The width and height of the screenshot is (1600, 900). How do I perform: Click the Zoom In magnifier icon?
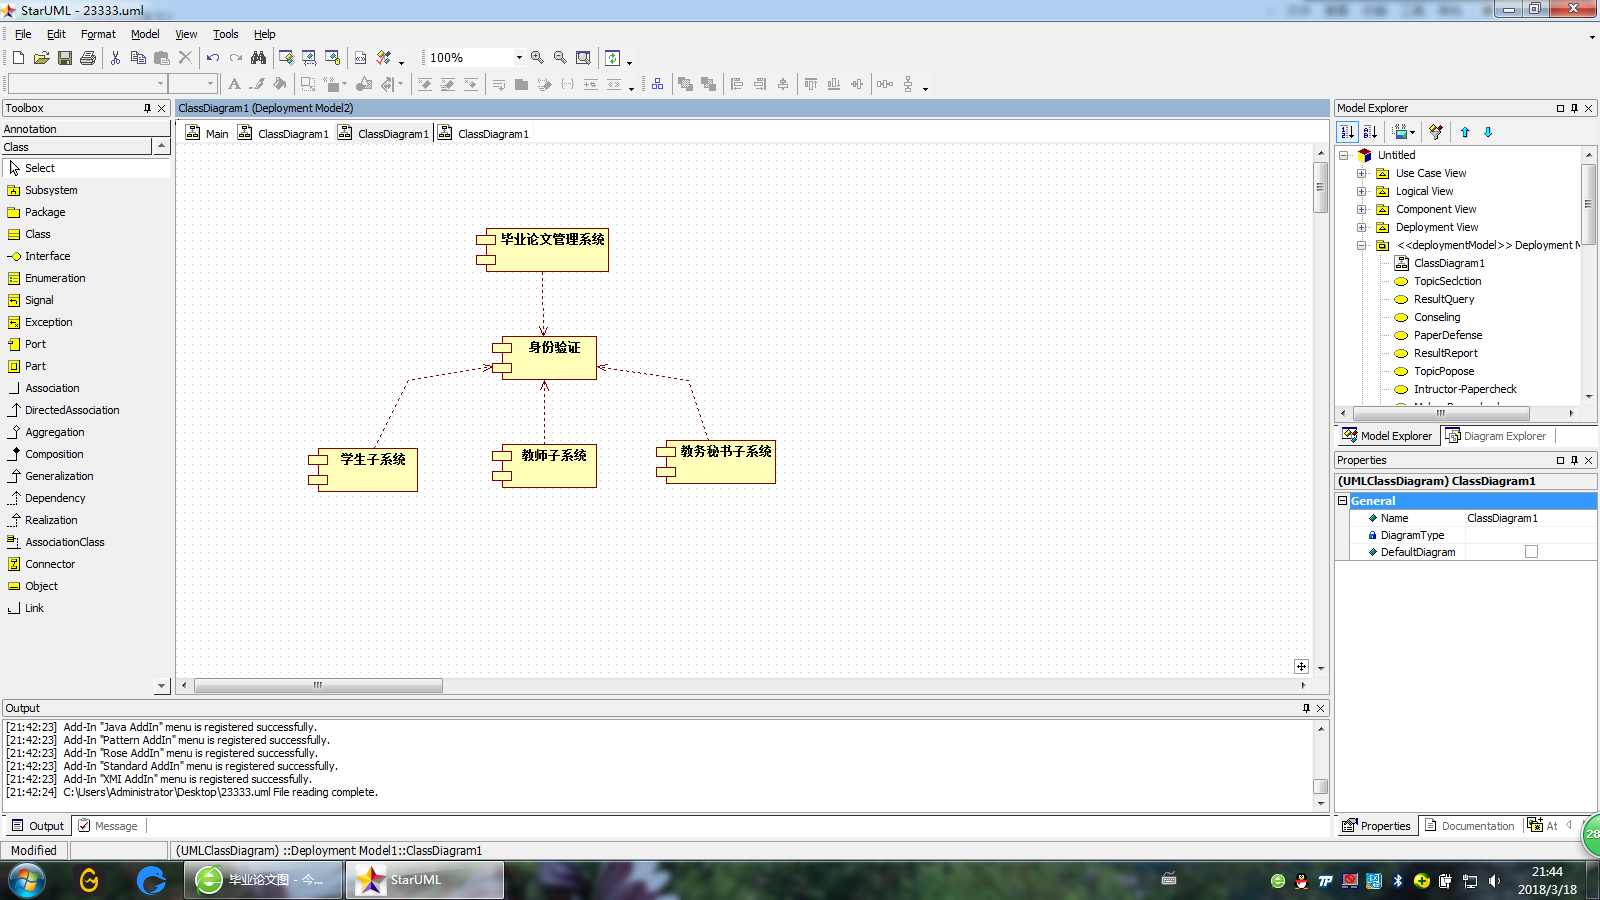(x=537, y=58)
